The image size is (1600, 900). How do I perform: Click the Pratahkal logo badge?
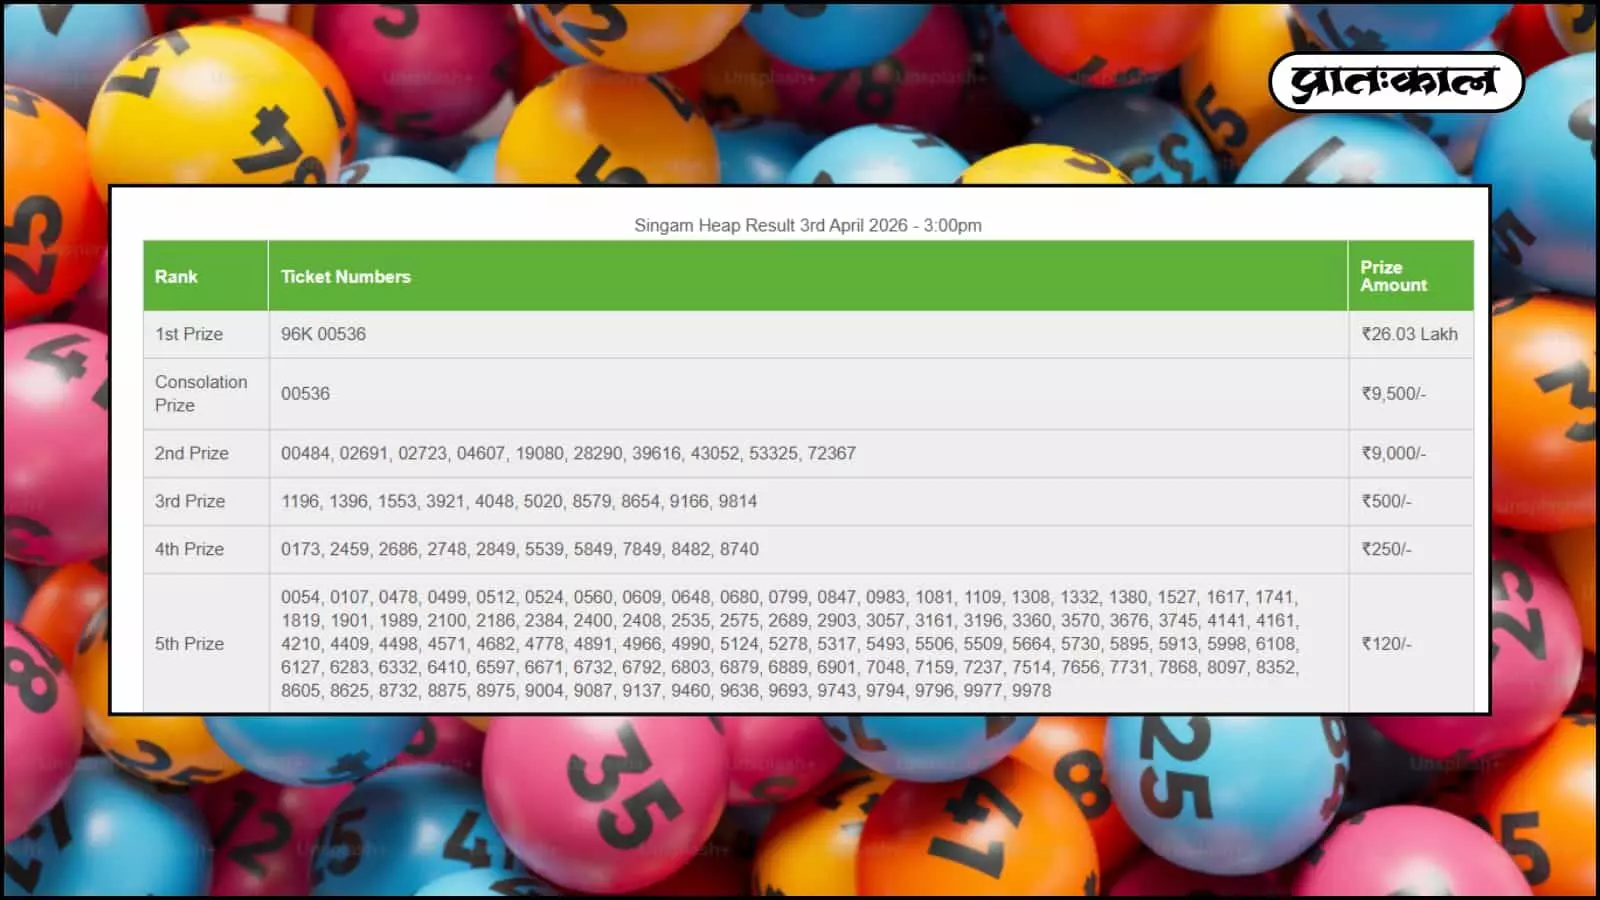(1396, 82)
